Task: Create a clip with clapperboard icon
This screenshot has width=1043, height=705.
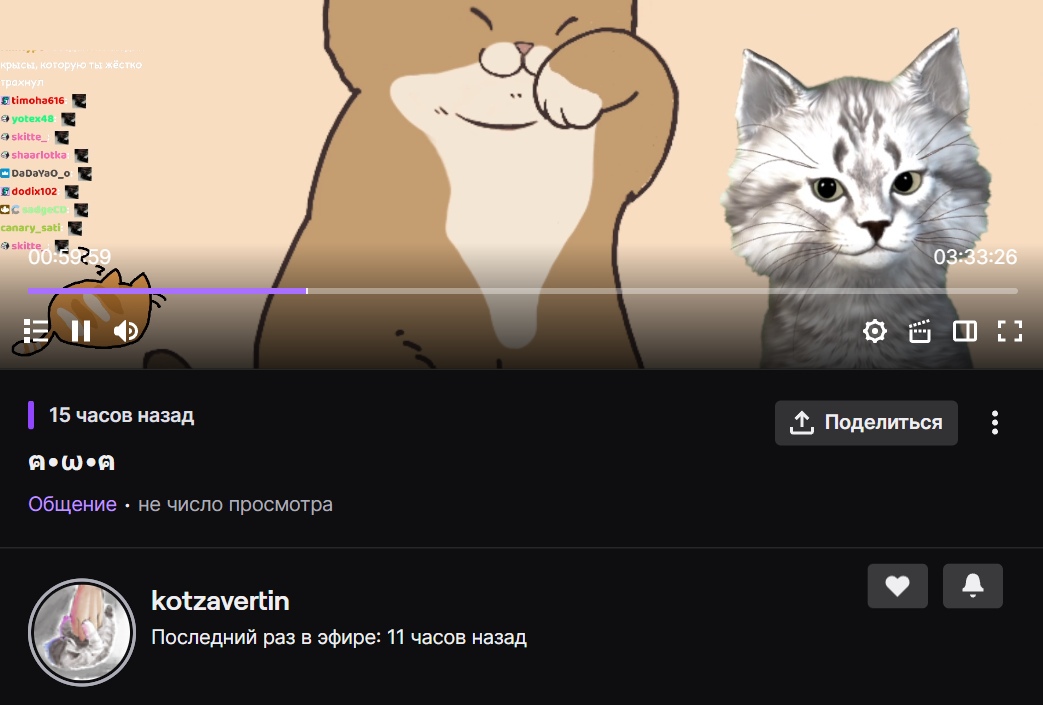Action: [x=919, y=331]
